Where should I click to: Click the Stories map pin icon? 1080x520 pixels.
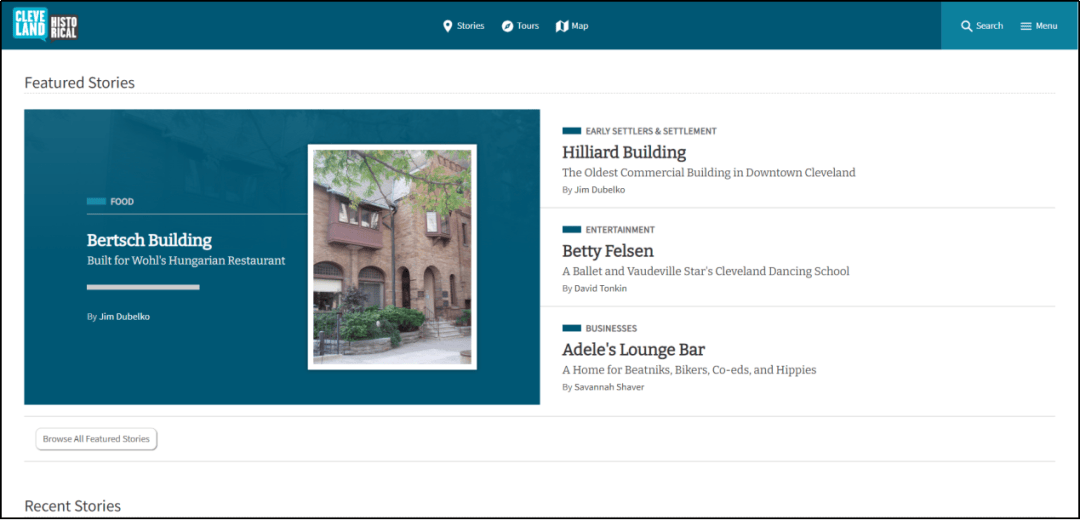click(448, 26)
